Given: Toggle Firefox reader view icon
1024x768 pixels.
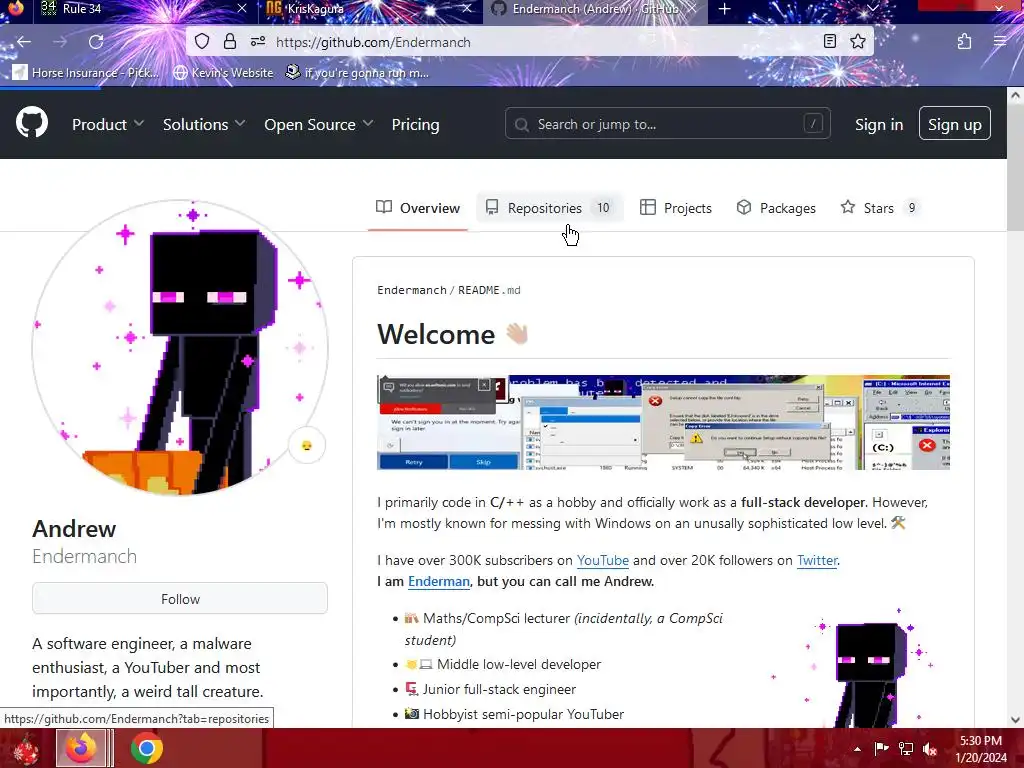Looking at the screenshot, I should [x=829, y=42].
